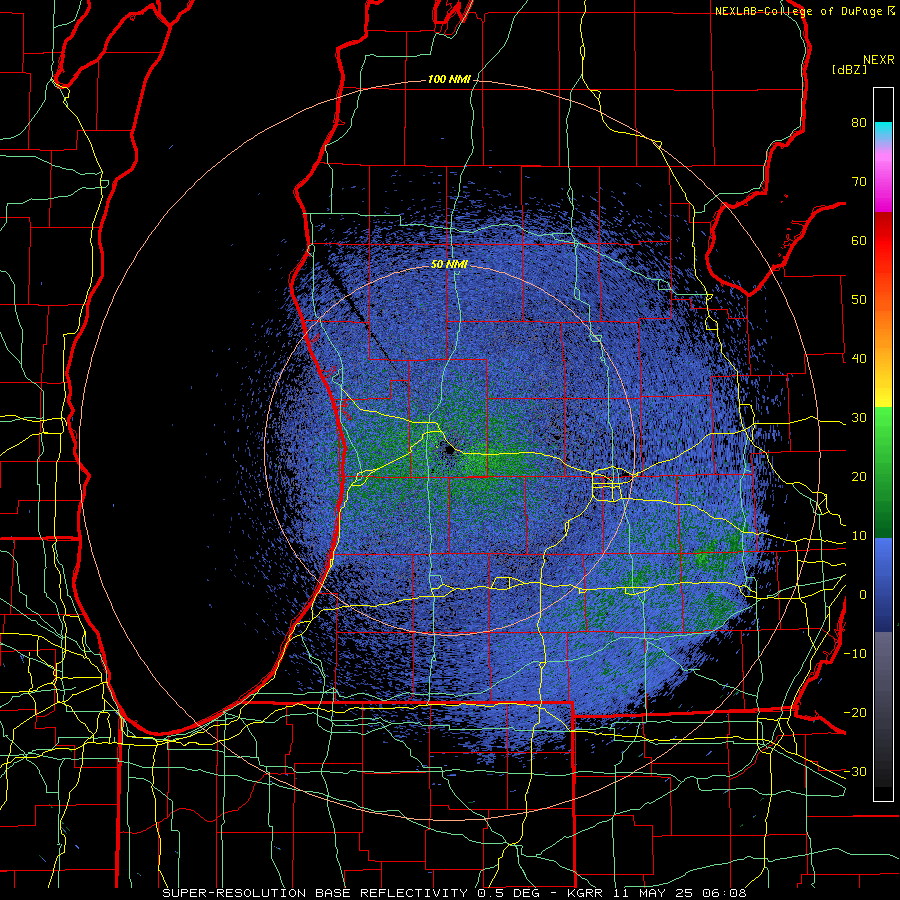The width and height of the screenshot is (900, 900).
Task: Click the NEXR label above color scale
Action: [x=879, y=60]
